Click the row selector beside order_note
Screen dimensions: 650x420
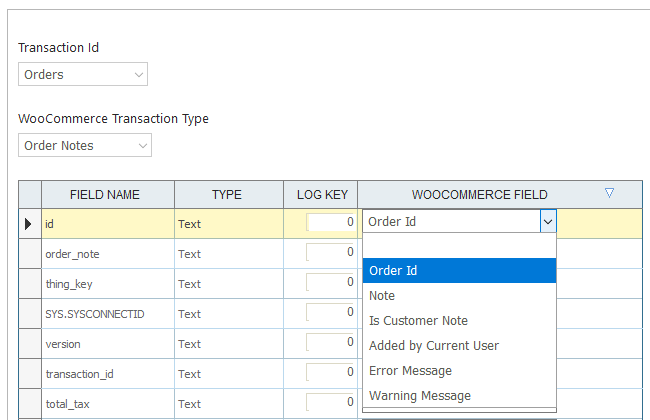[30, 254]
